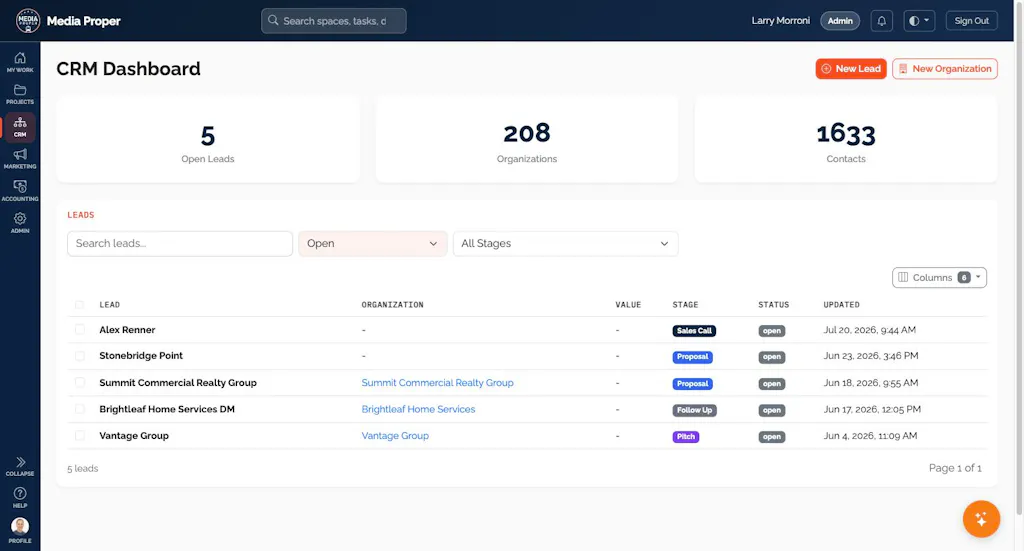This screenshot has width=1024, height=551.
Task: Create a New Organization
Action: click(944, 69)
